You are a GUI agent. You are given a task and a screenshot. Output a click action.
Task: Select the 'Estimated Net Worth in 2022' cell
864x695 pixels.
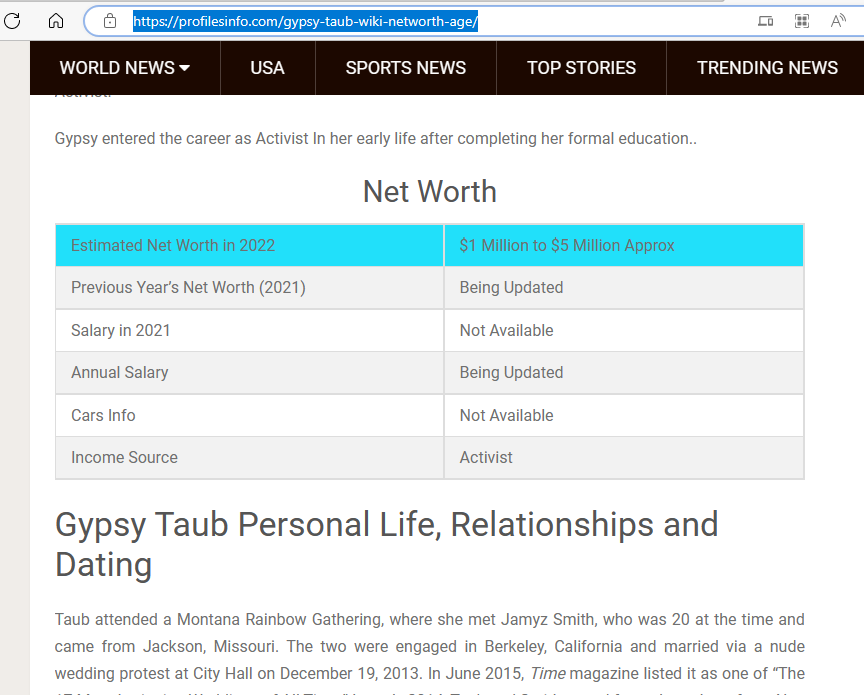250,245
